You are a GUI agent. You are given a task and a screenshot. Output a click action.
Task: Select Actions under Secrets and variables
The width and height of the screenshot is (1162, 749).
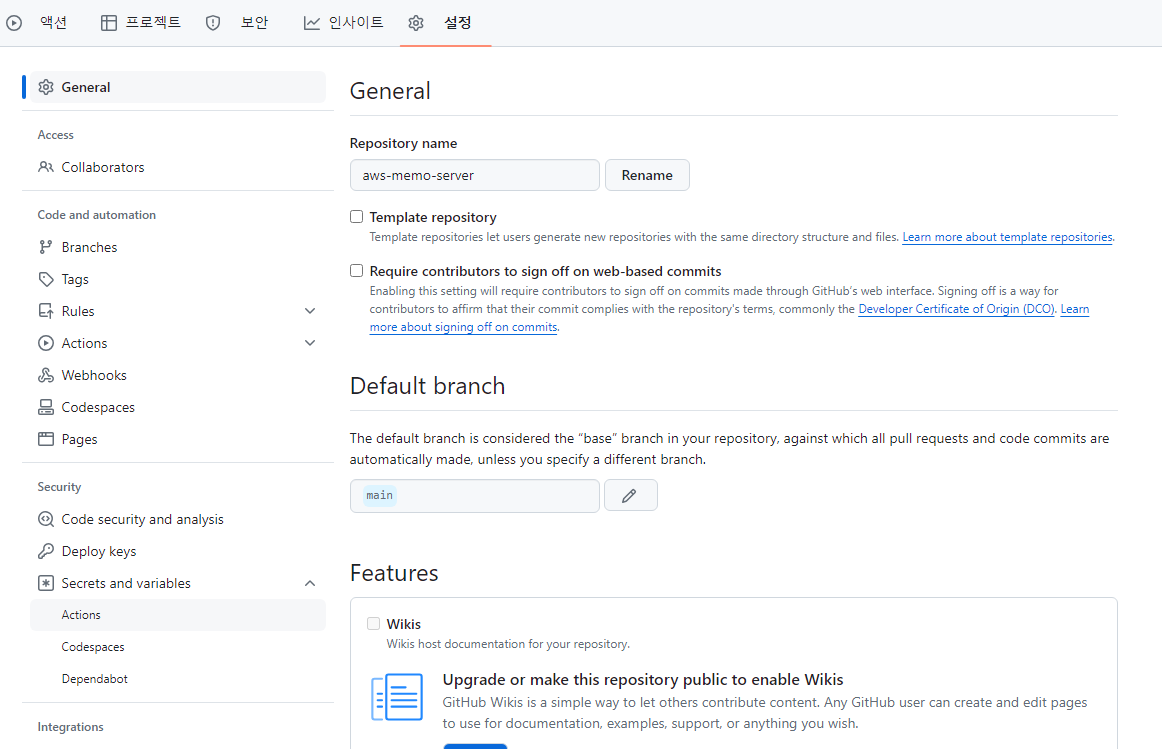point(178,615)
